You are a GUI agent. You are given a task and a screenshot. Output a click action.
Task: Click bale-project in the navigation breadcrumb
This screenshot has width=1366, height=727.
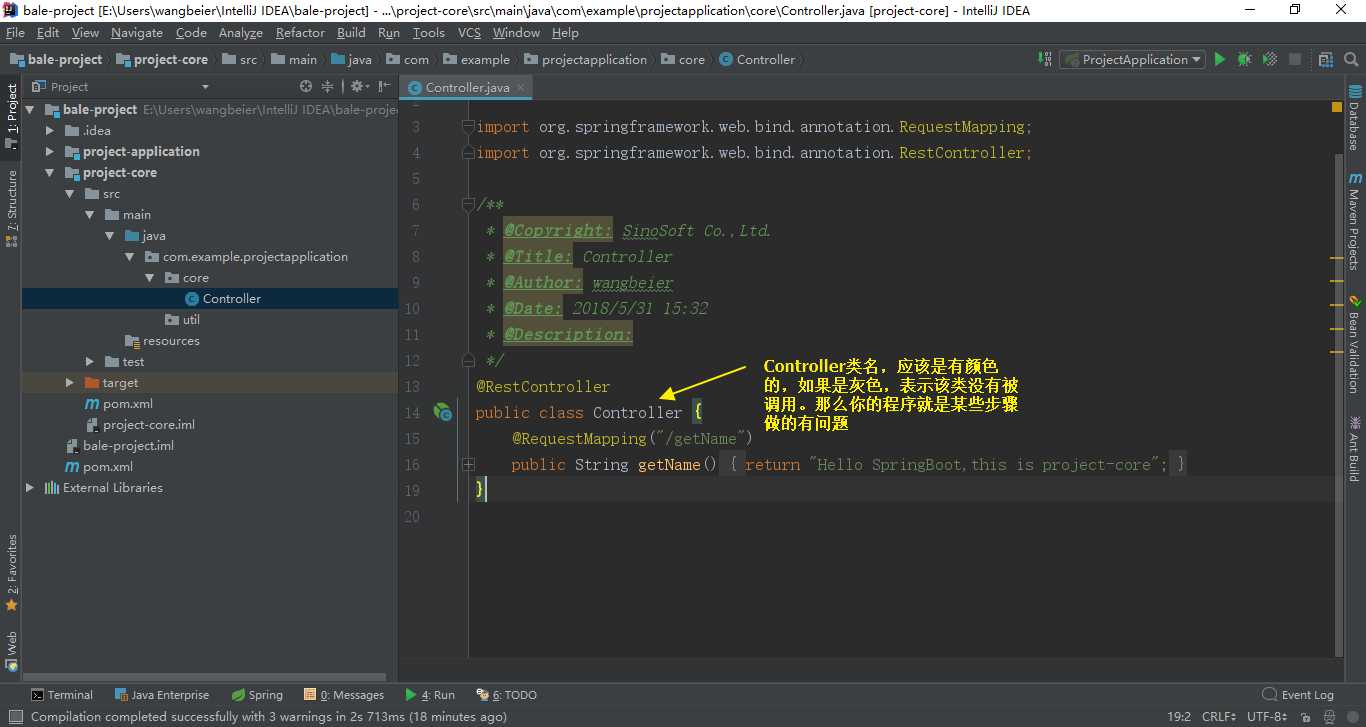tap(56, 59)
